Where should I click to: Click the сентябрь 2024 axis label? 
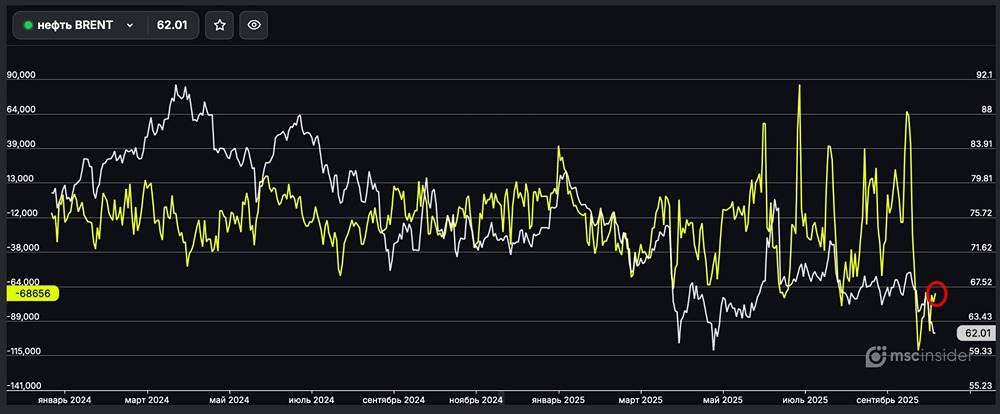393,401
